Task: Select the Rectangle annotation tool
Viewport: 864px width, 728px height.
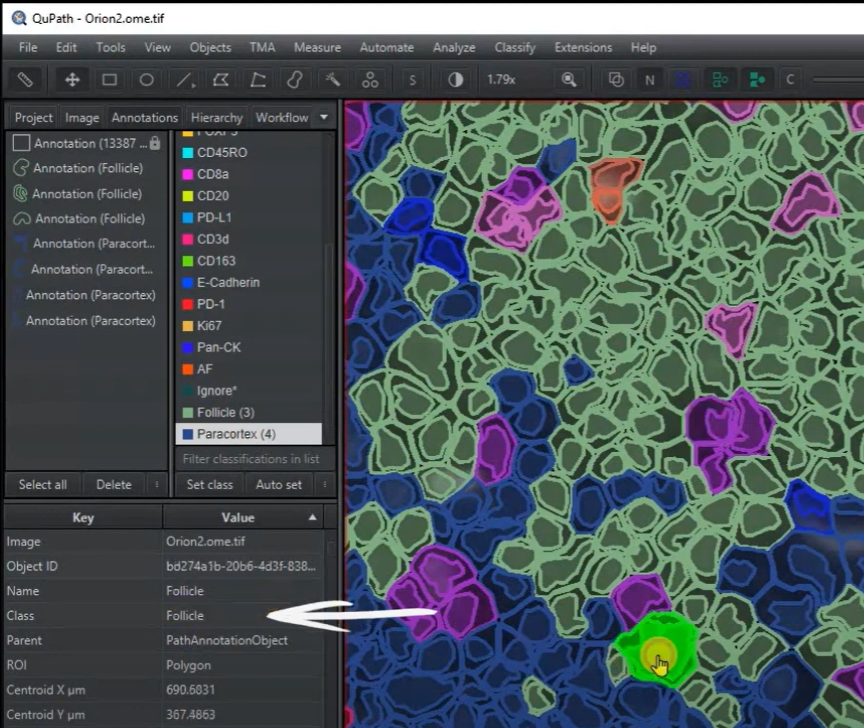Action: coord(110,79)
